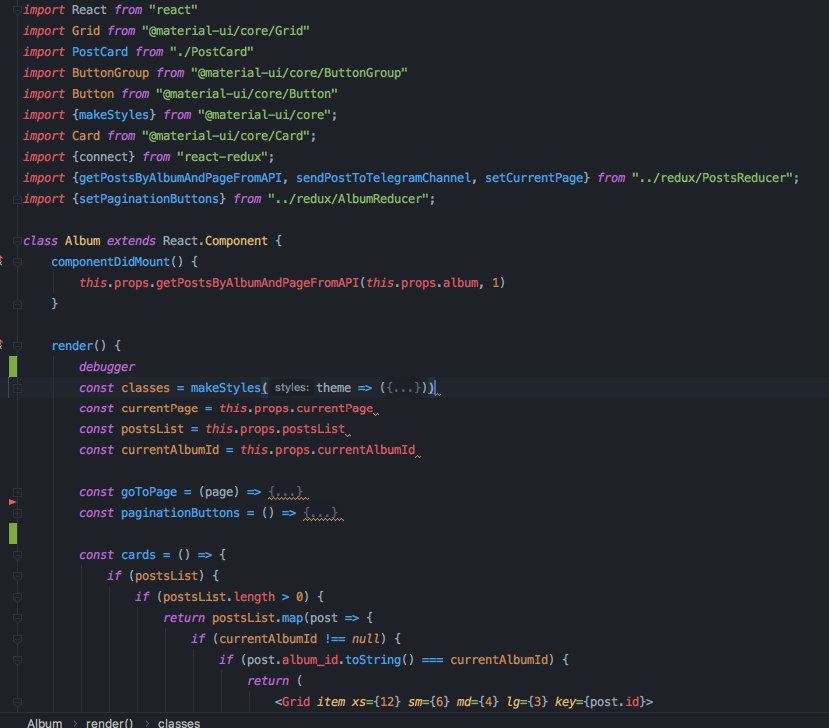The image size is (829, 728).
Task: Click the makeStyles import identifier
Action: tap(114, 115)
